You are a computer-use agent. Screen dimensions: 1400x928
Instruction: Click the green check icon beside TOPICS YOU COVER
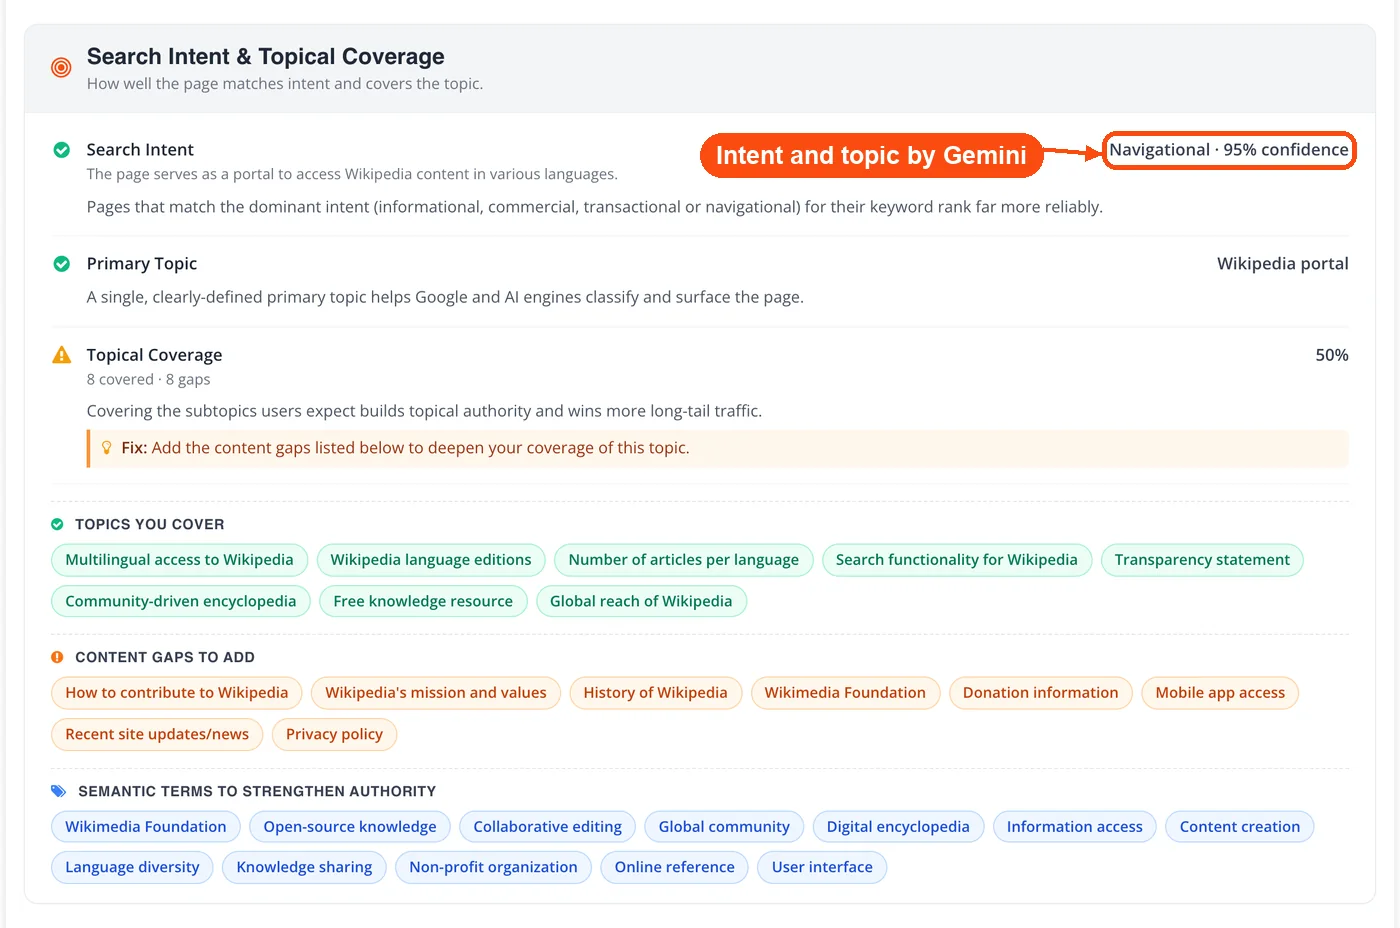(57, 524)
